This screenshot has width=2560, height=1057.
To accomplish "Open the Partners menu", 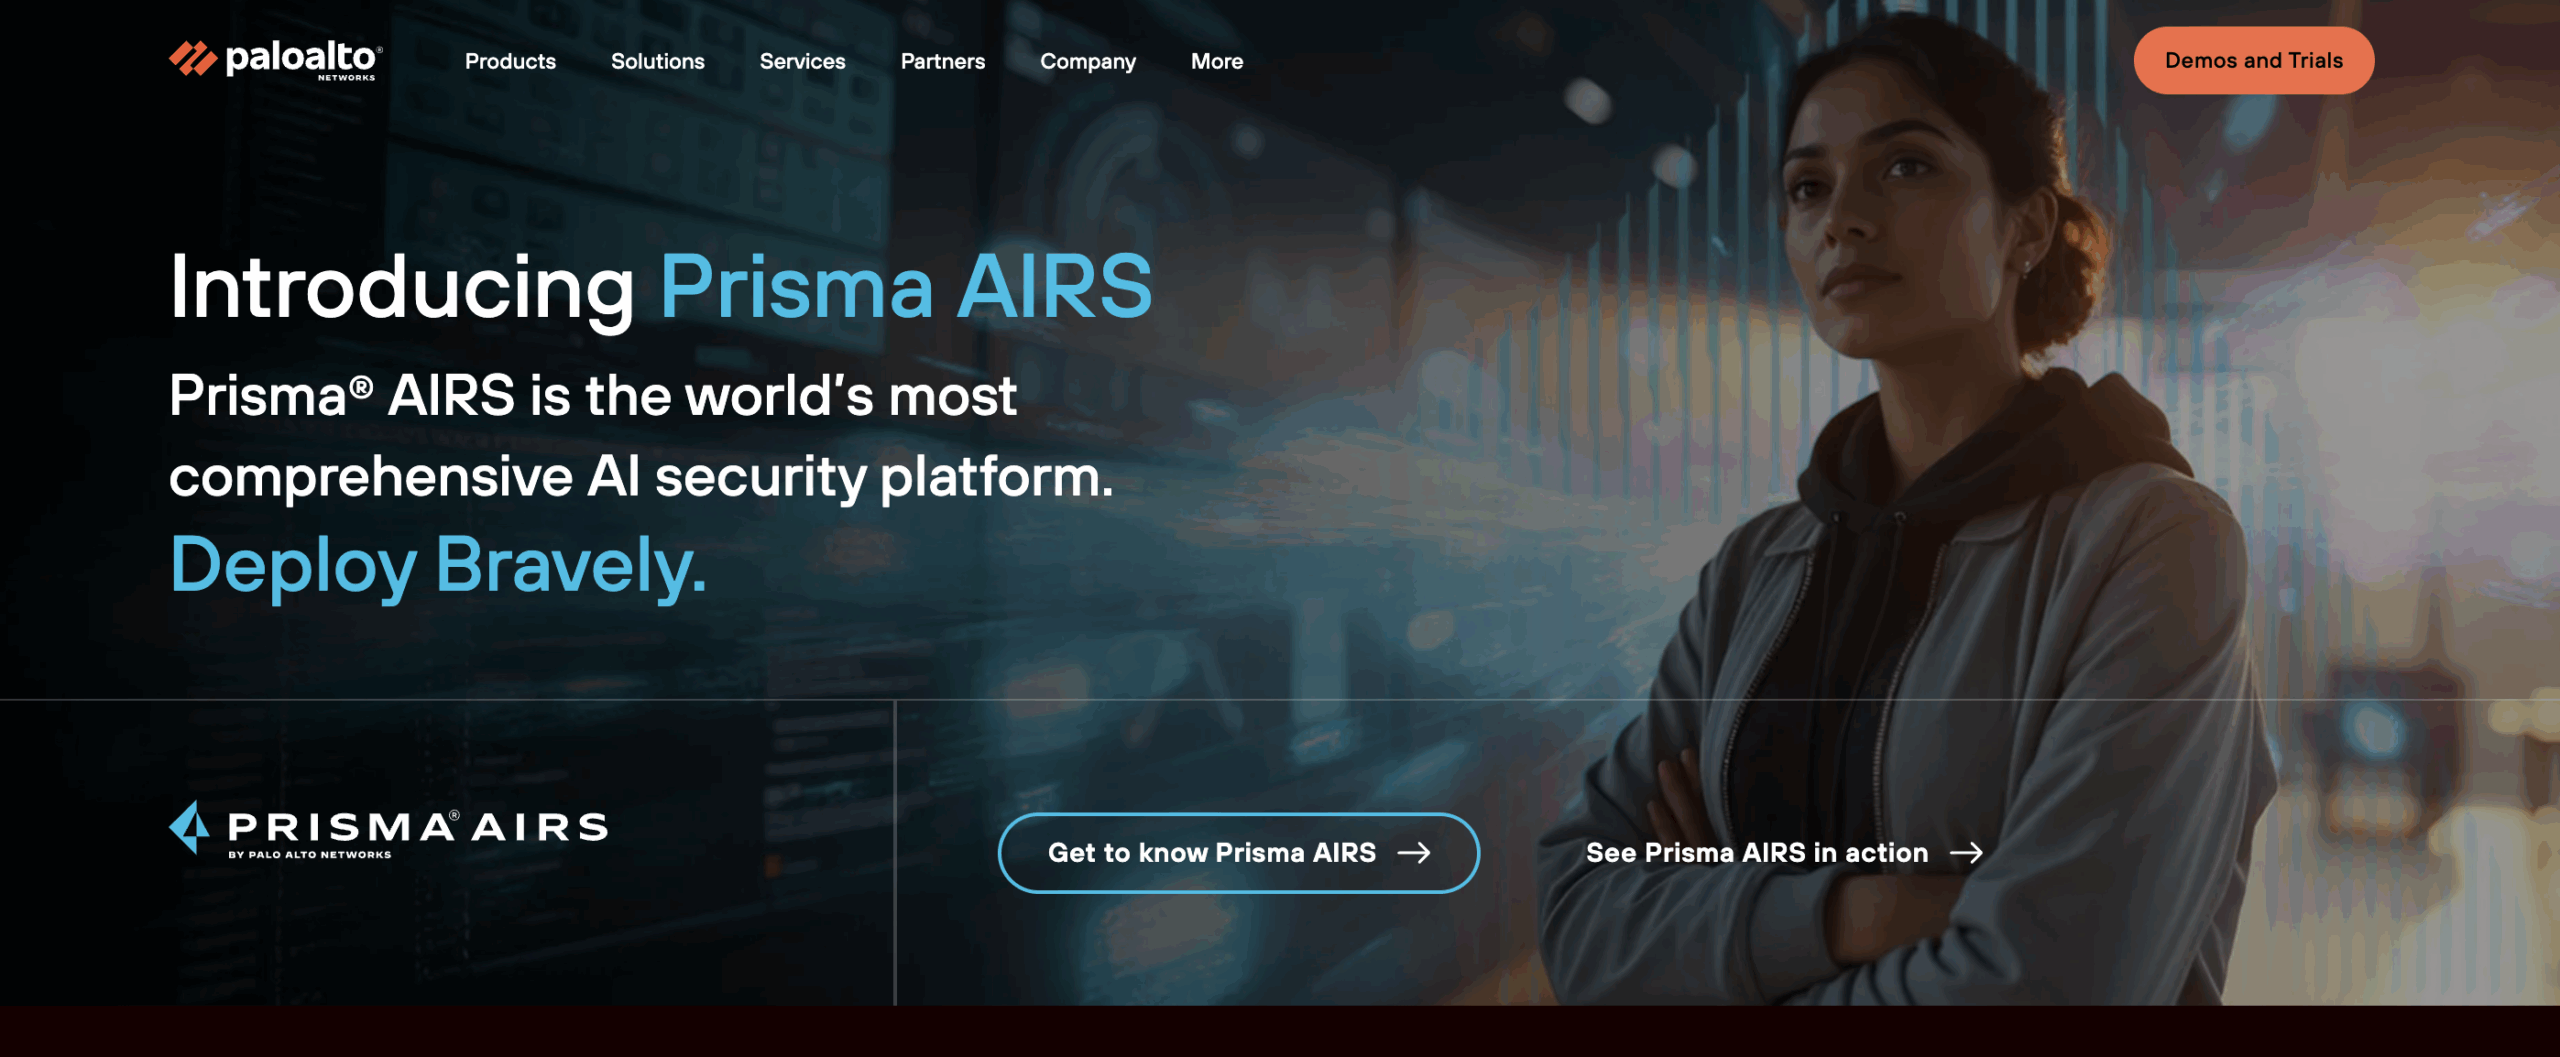I will tap(943, 61).
